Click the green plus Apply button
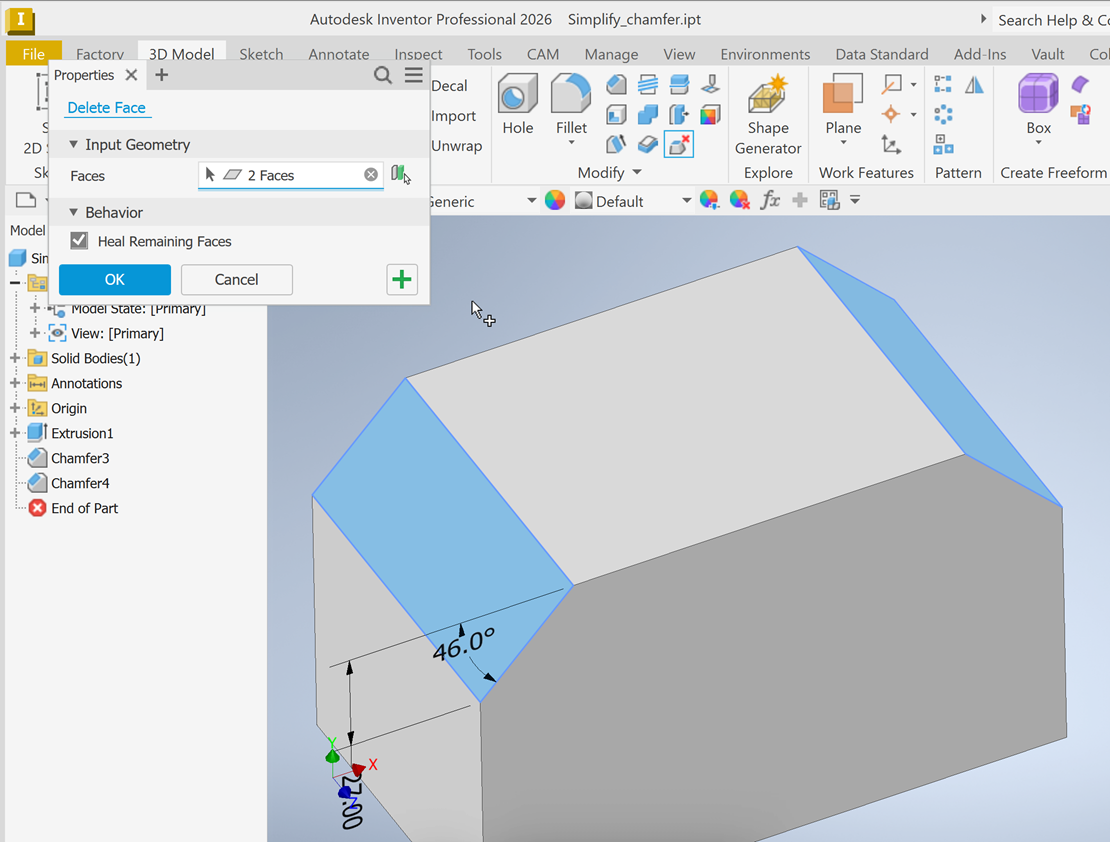Viewport: 1110px width, 842px height. tap(401, 279)
